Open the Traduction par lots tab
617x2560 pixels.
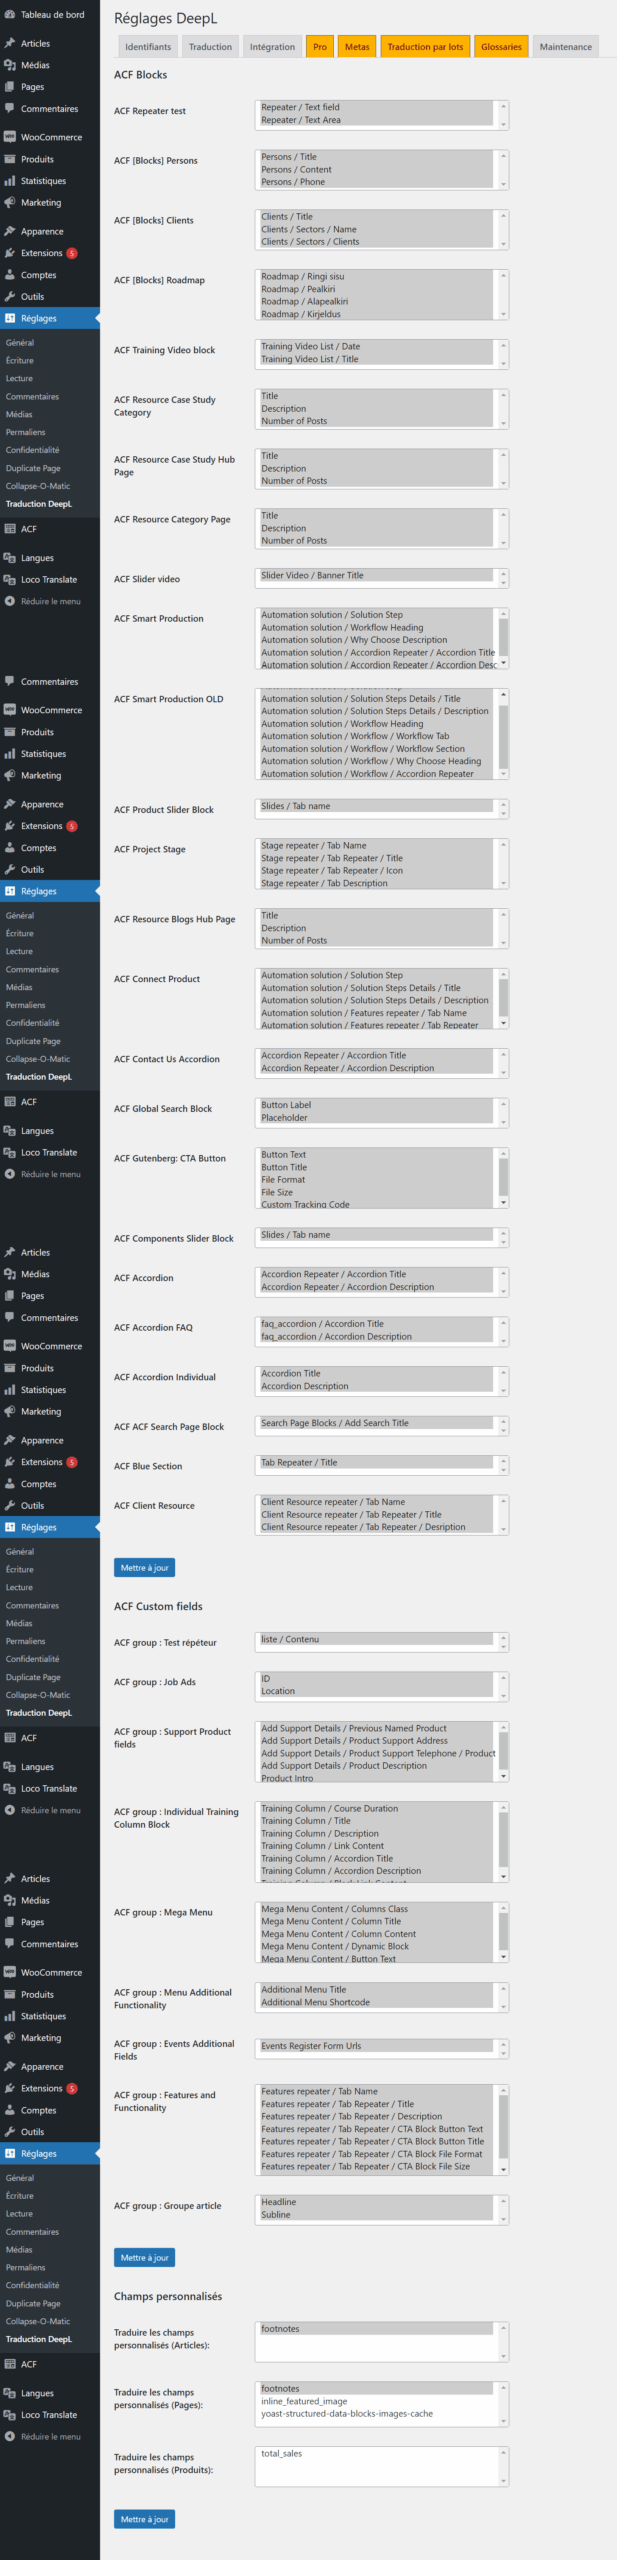coord(425,47)
